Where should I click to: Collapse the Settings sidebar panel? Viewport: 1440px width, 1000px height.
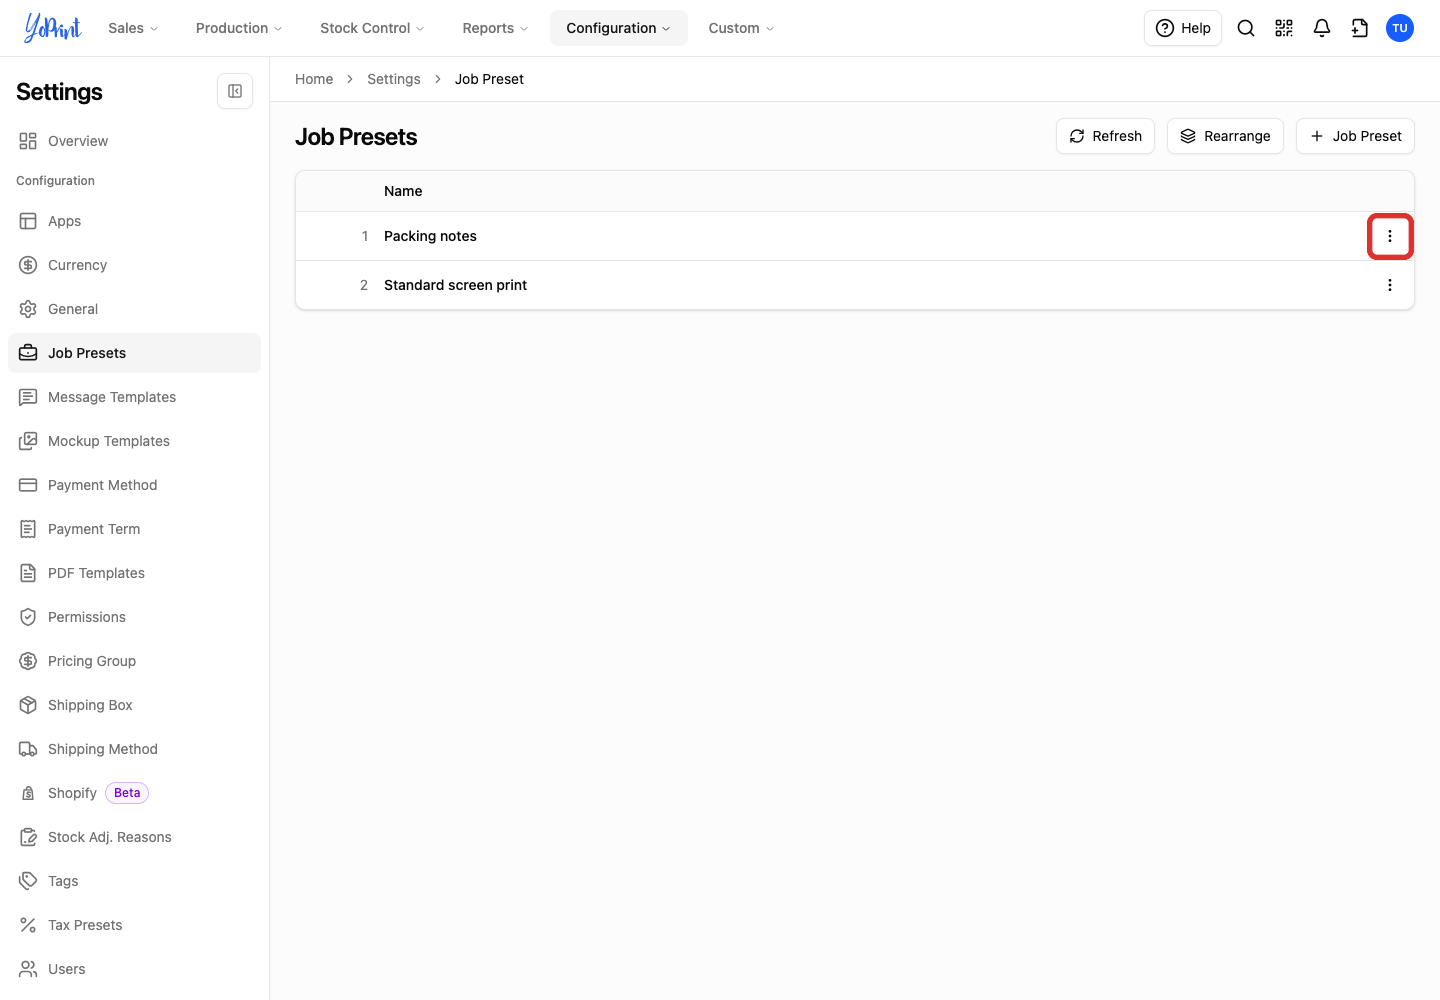tap(235, 91)
